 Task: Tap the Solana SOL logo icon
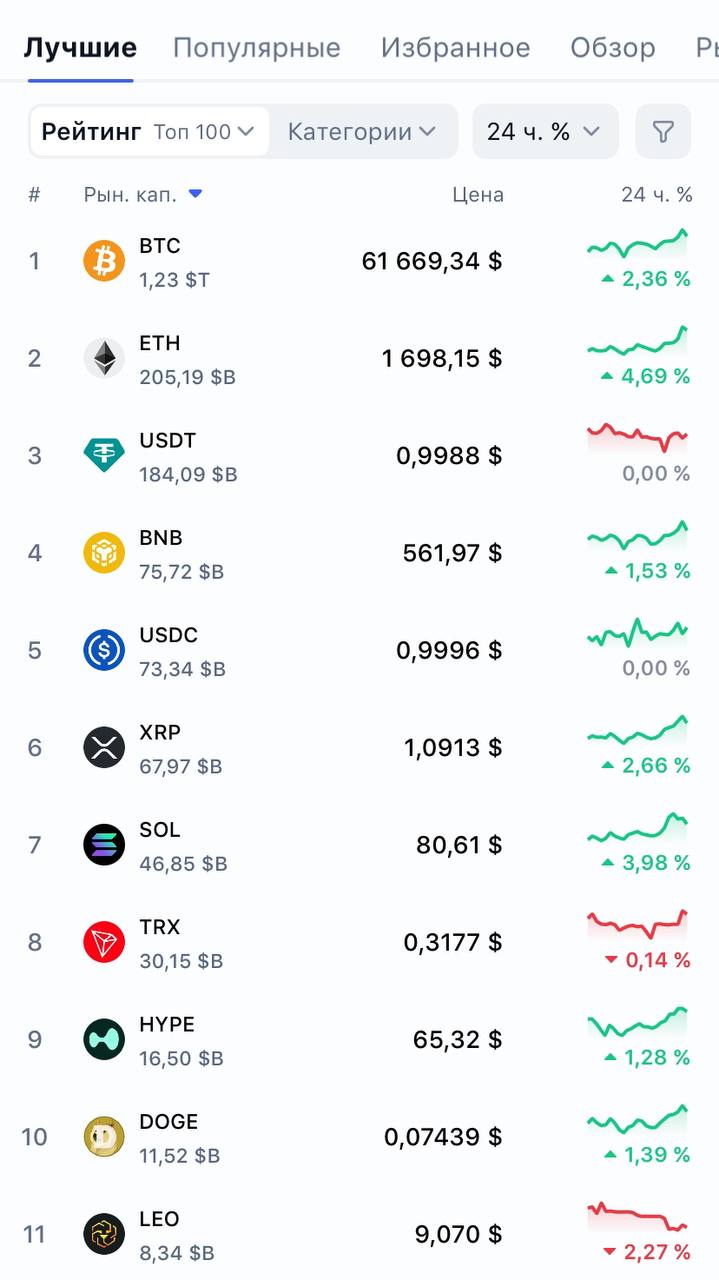pyautogui.click(x=104, y=845)
